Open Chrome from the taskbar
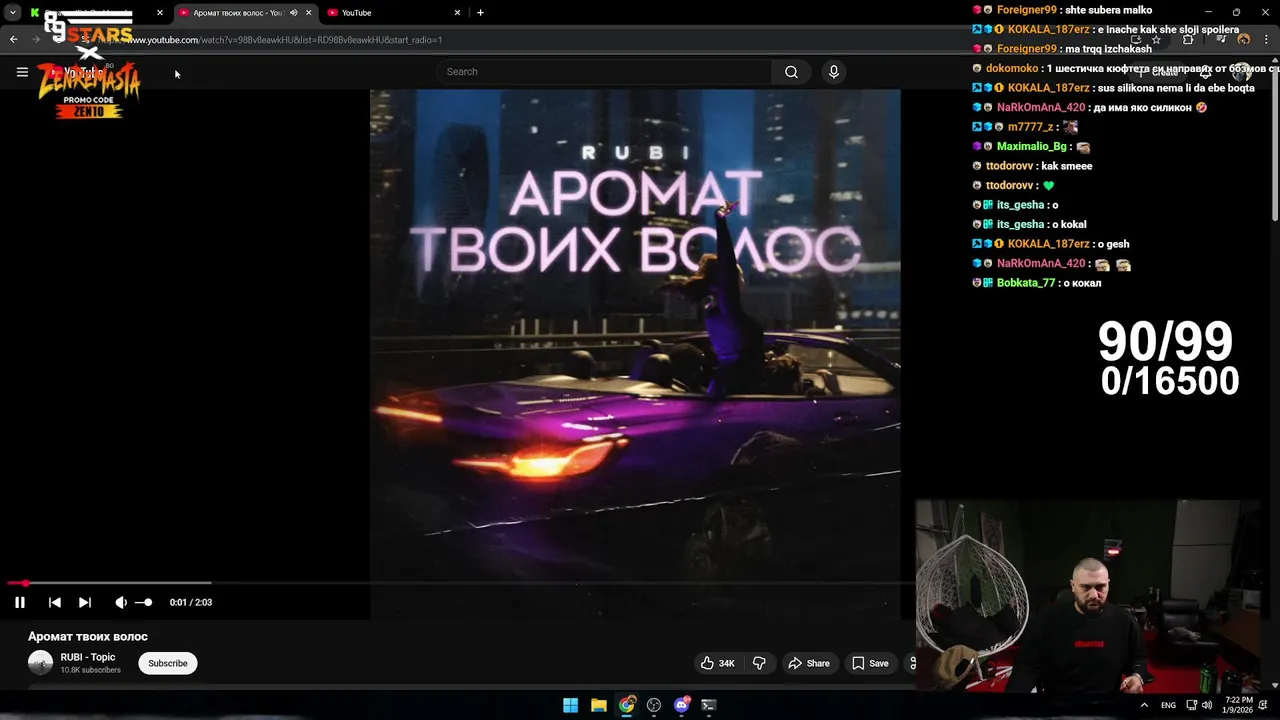The image size is (1280, 720). 626,705
